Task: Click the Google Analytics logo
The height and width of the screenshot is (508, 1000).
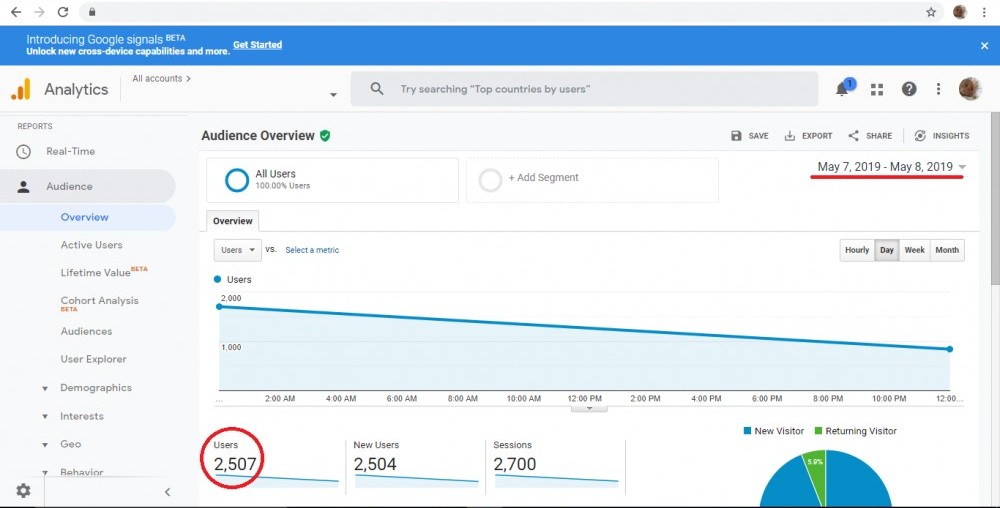Action: tap(21, 89)
